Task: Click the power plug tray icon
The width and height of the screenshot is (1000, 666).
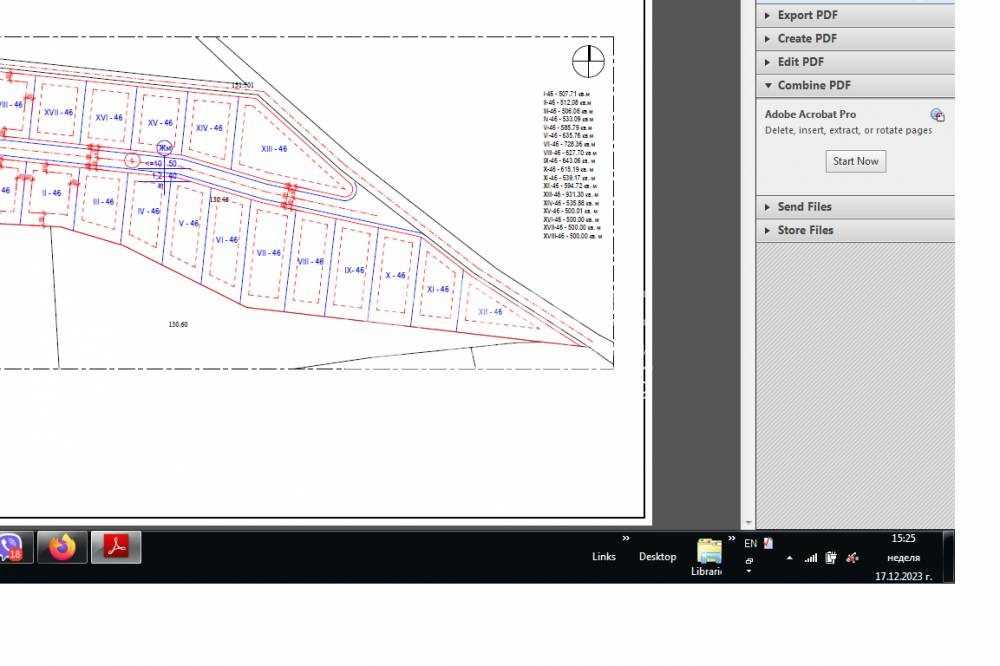Action: [x=831, y=558]
